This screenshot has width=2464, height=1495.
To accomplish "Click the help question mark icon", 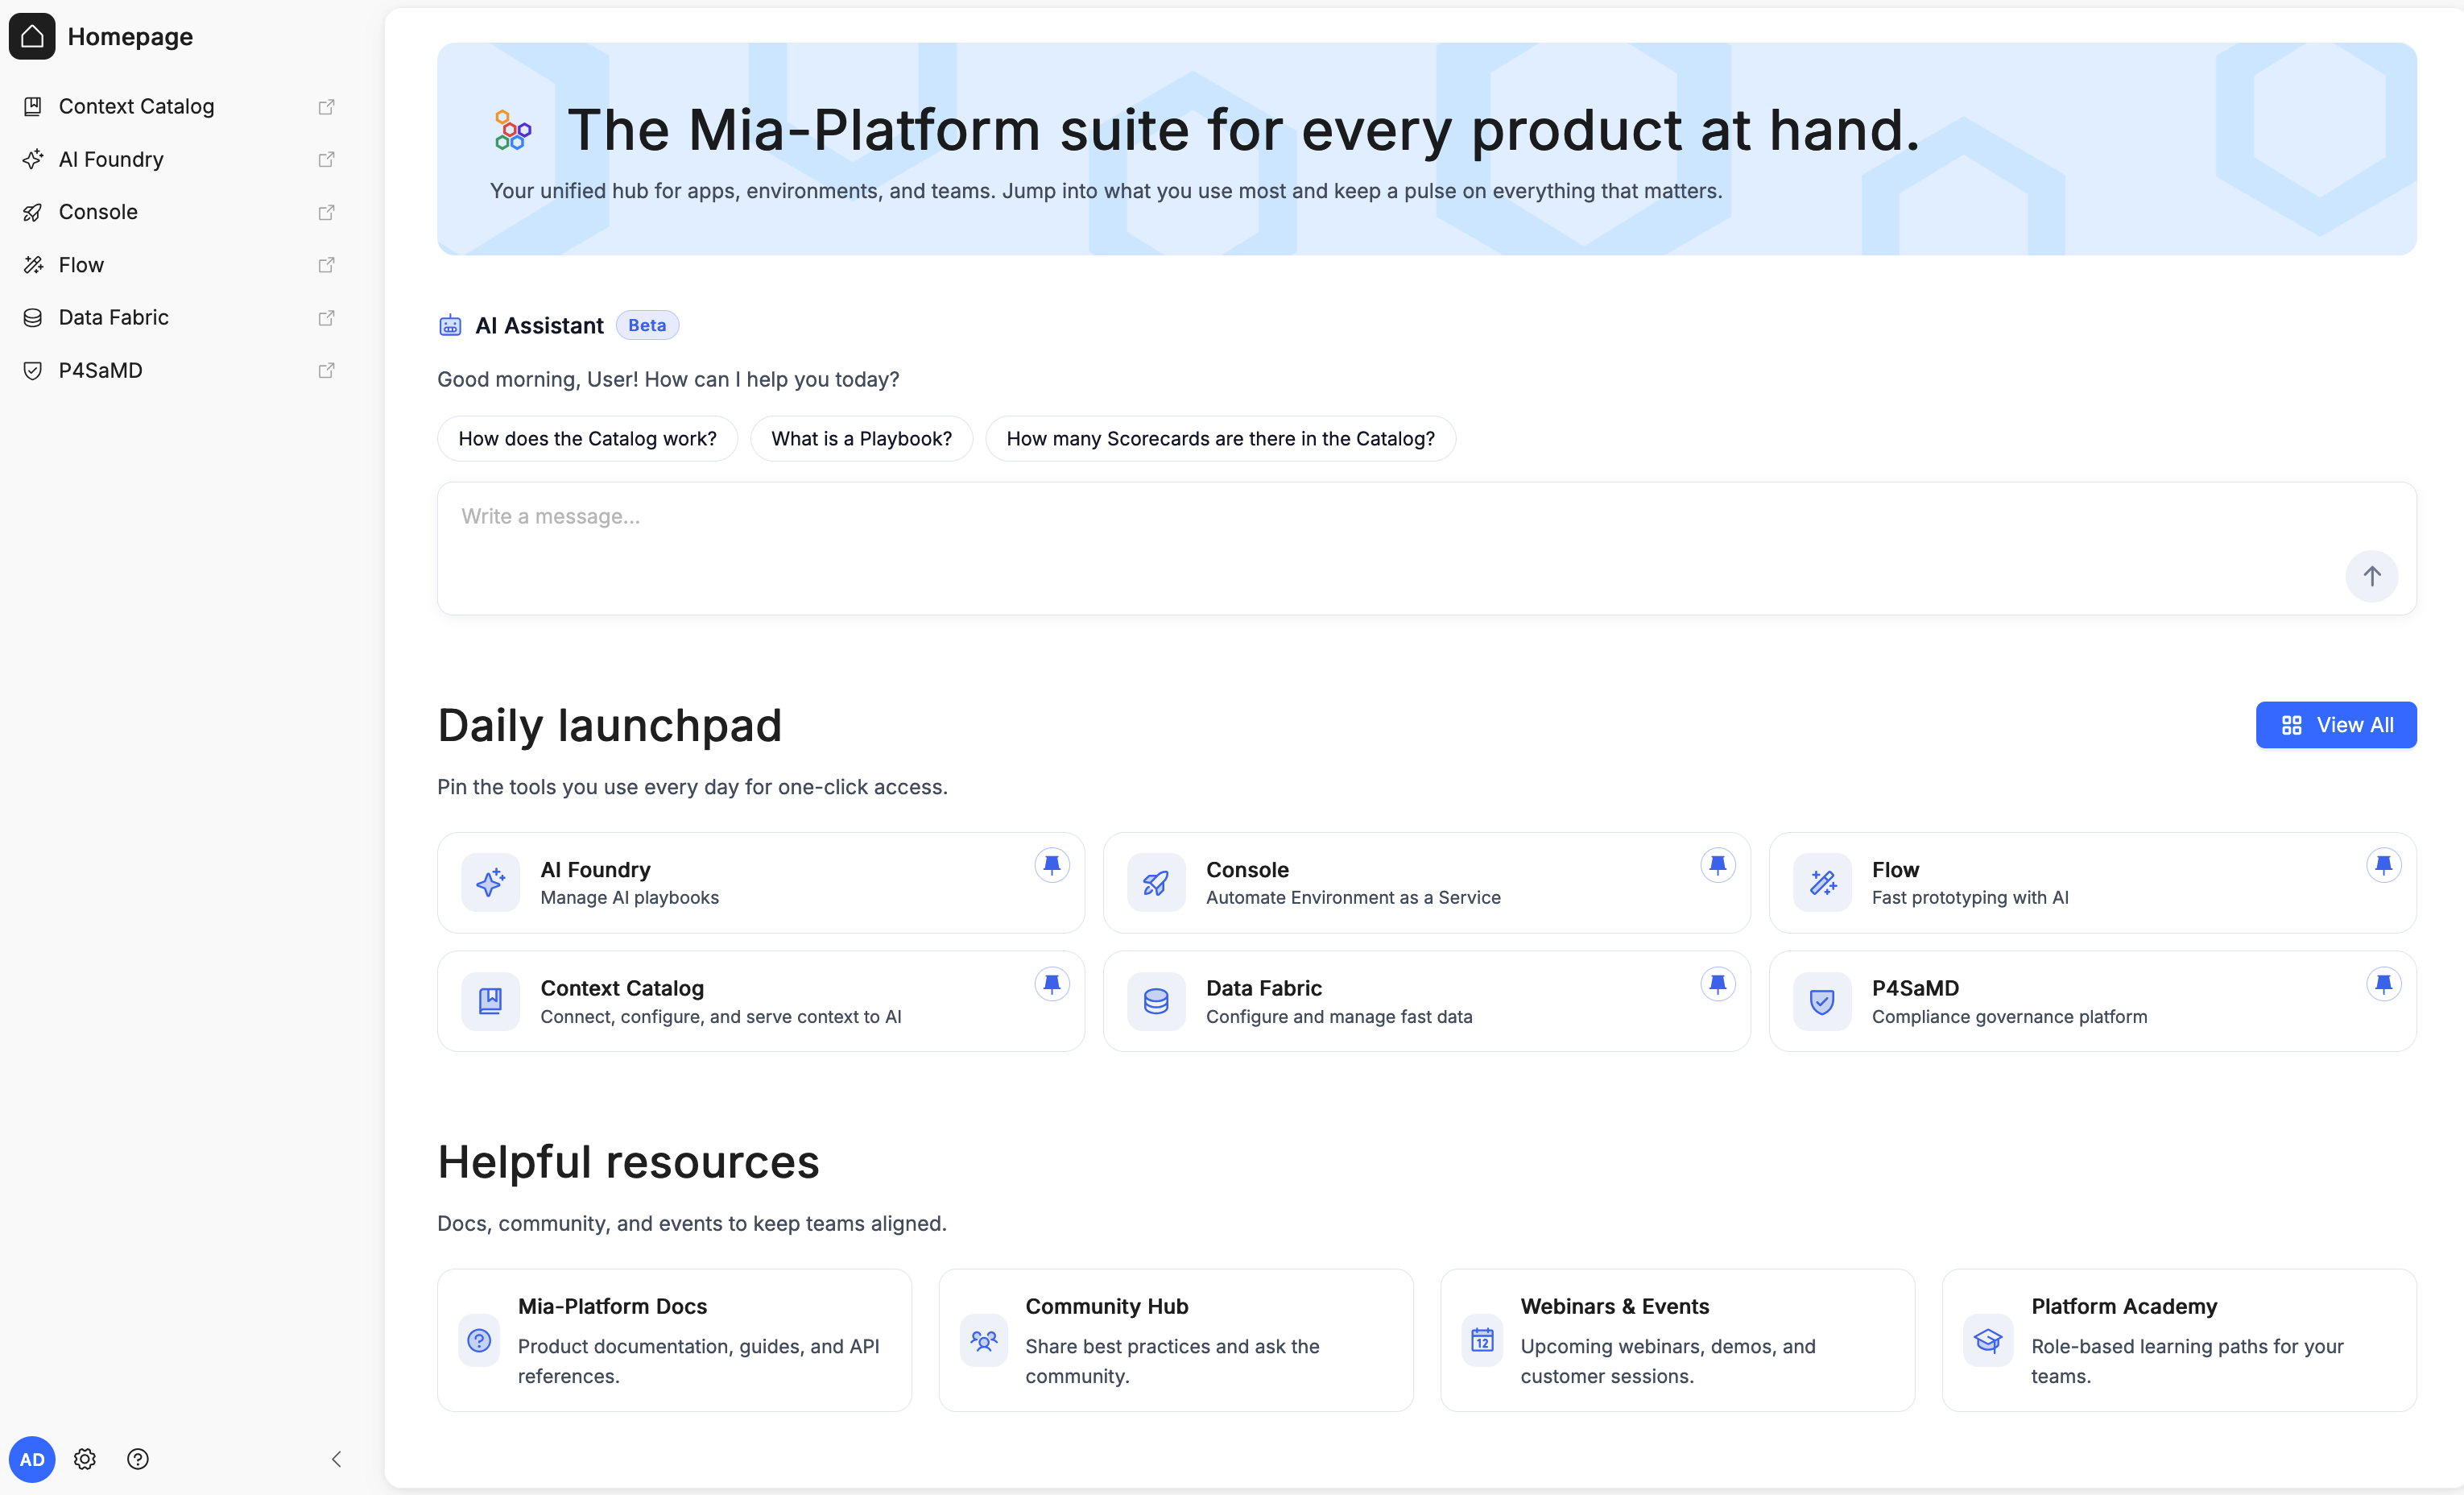I will point(138,1459).
